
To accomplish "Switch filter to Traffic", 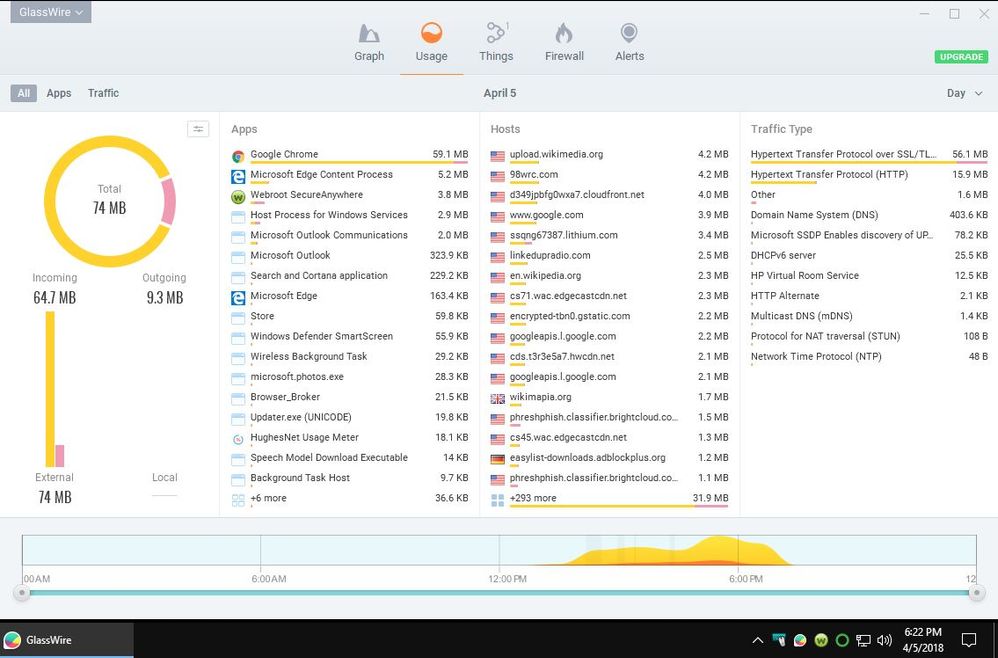I will point(103,93).
